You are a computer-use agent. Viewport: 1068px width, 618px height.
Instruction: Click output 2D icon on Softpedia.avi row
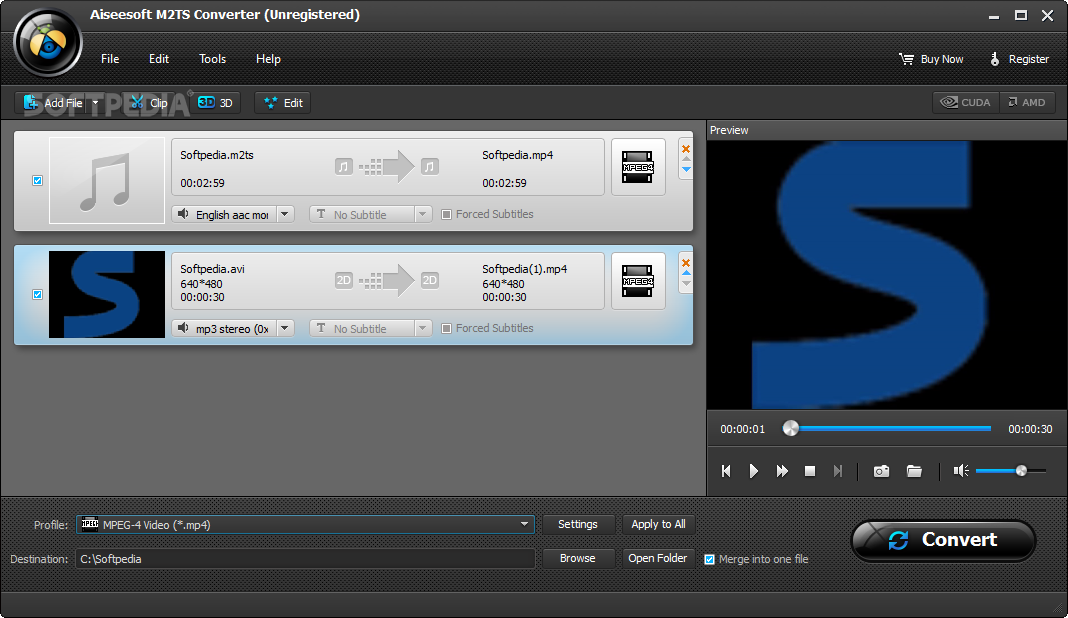point(430,280)
